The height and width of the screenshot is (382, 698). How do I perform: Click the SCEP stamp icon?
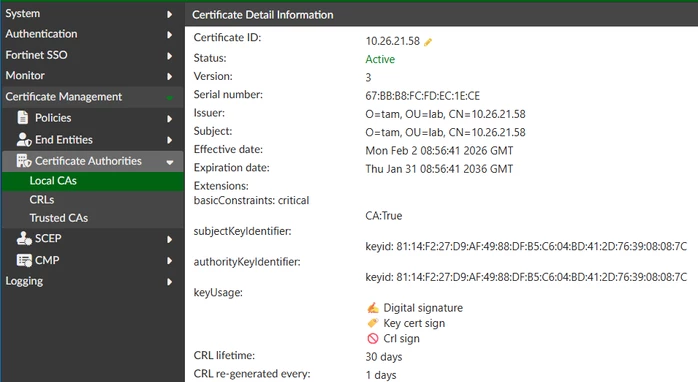click(24, 238)
